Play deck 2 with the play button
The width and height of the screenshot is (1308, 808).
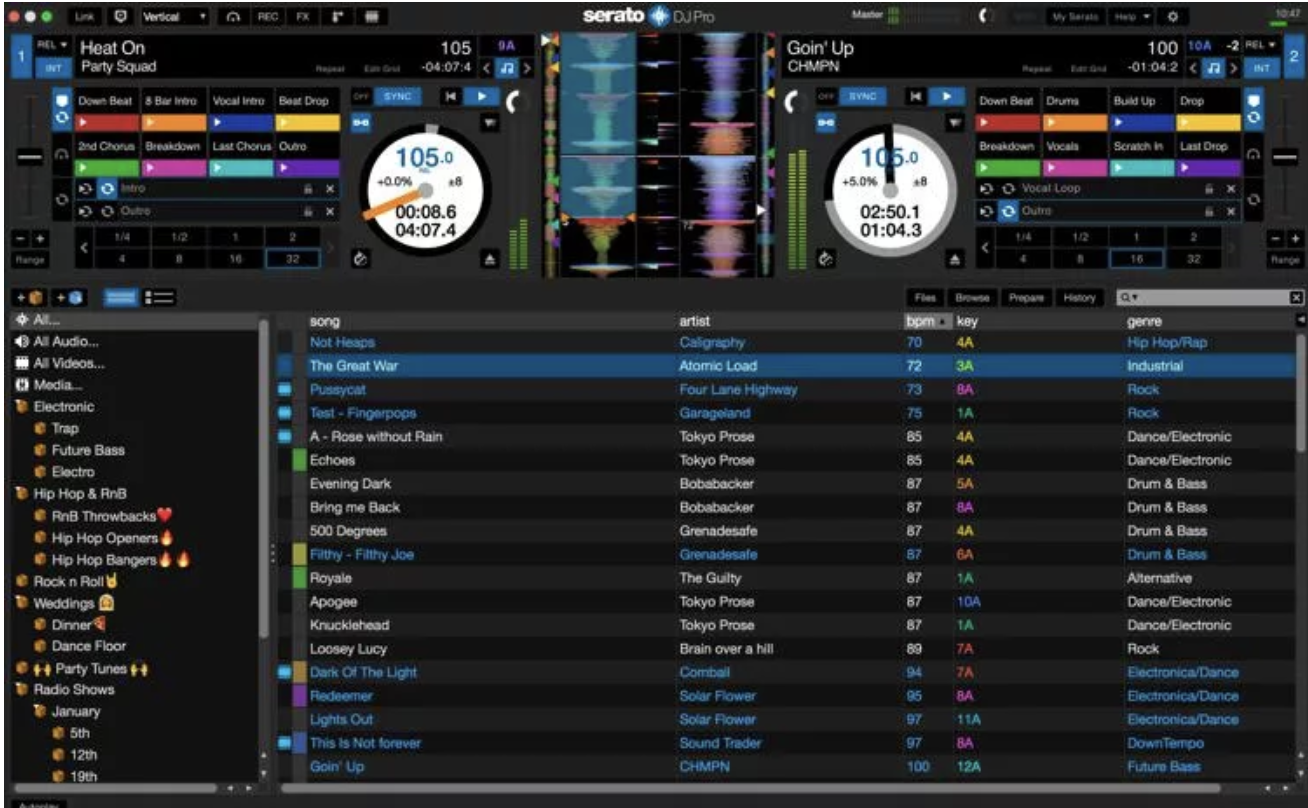coord(949,96)
